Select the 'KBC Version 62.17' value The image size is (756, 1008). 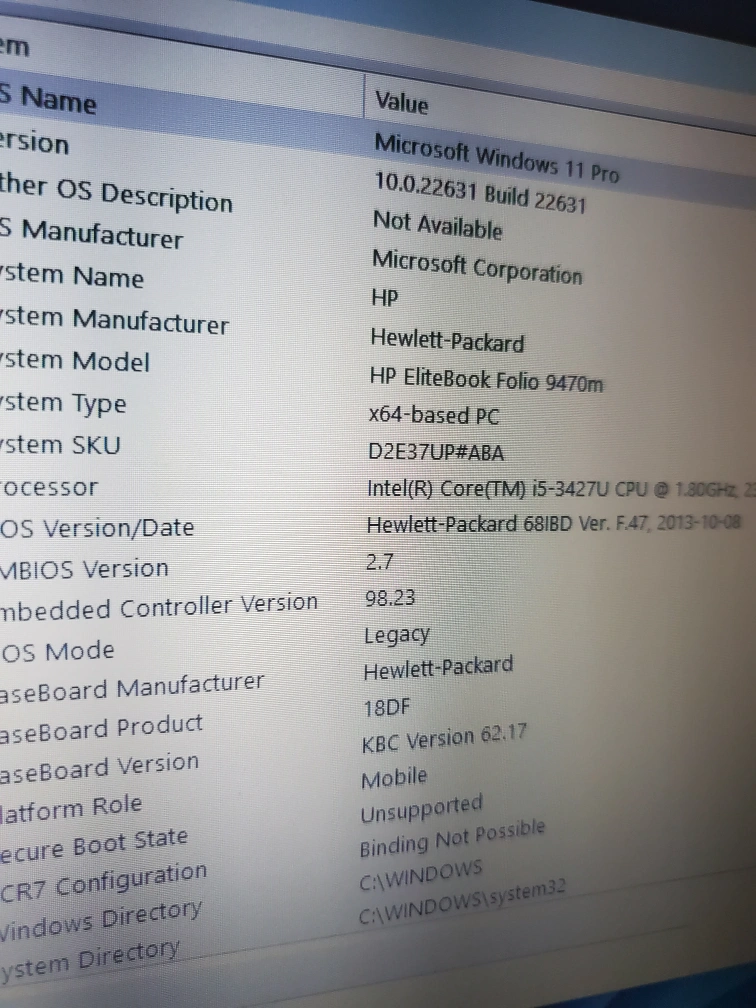444,737
